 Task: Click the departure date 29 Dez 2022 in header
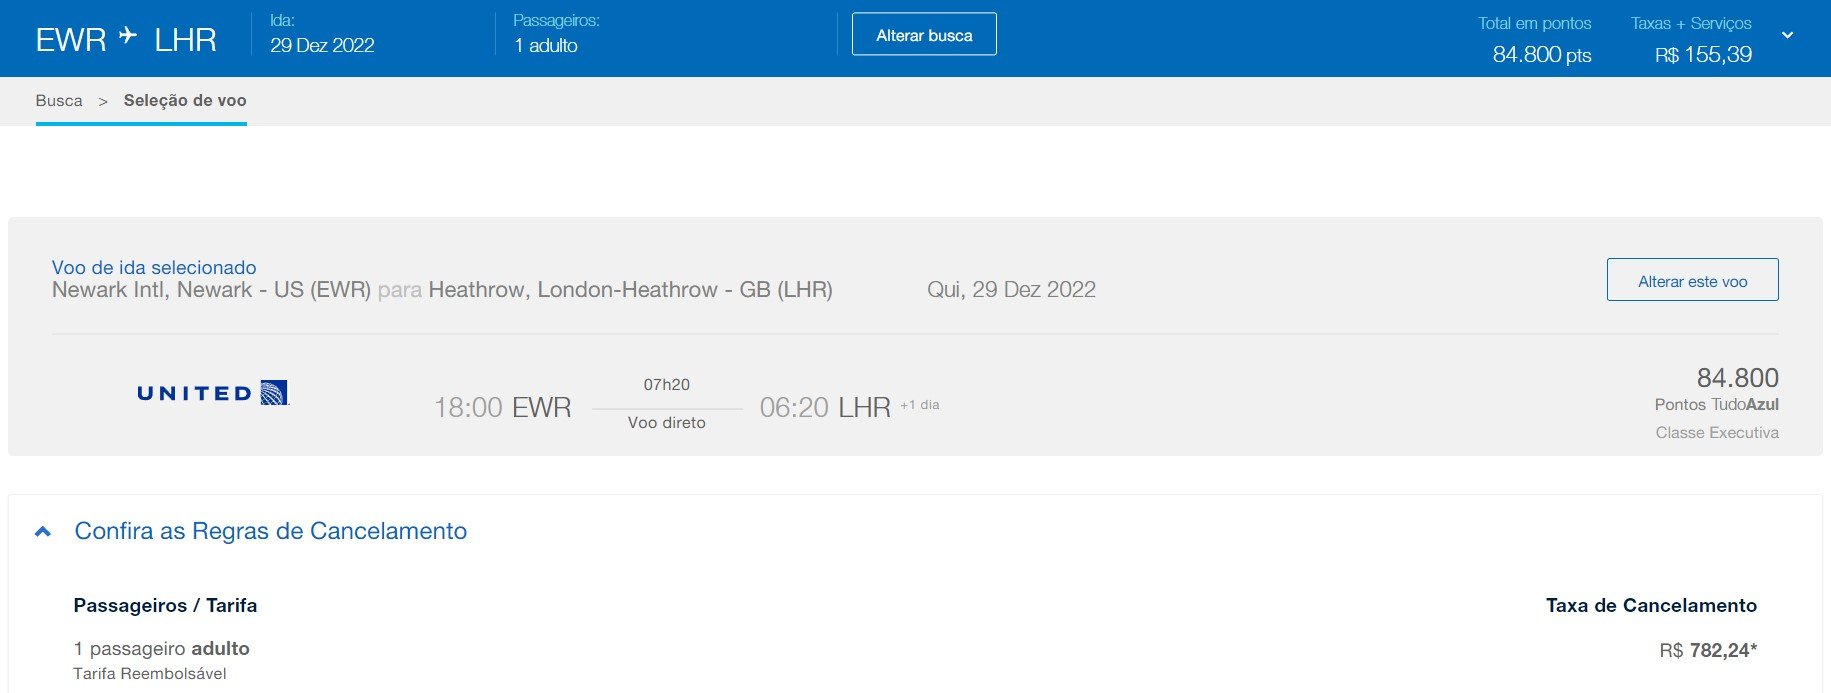(322, 46)
